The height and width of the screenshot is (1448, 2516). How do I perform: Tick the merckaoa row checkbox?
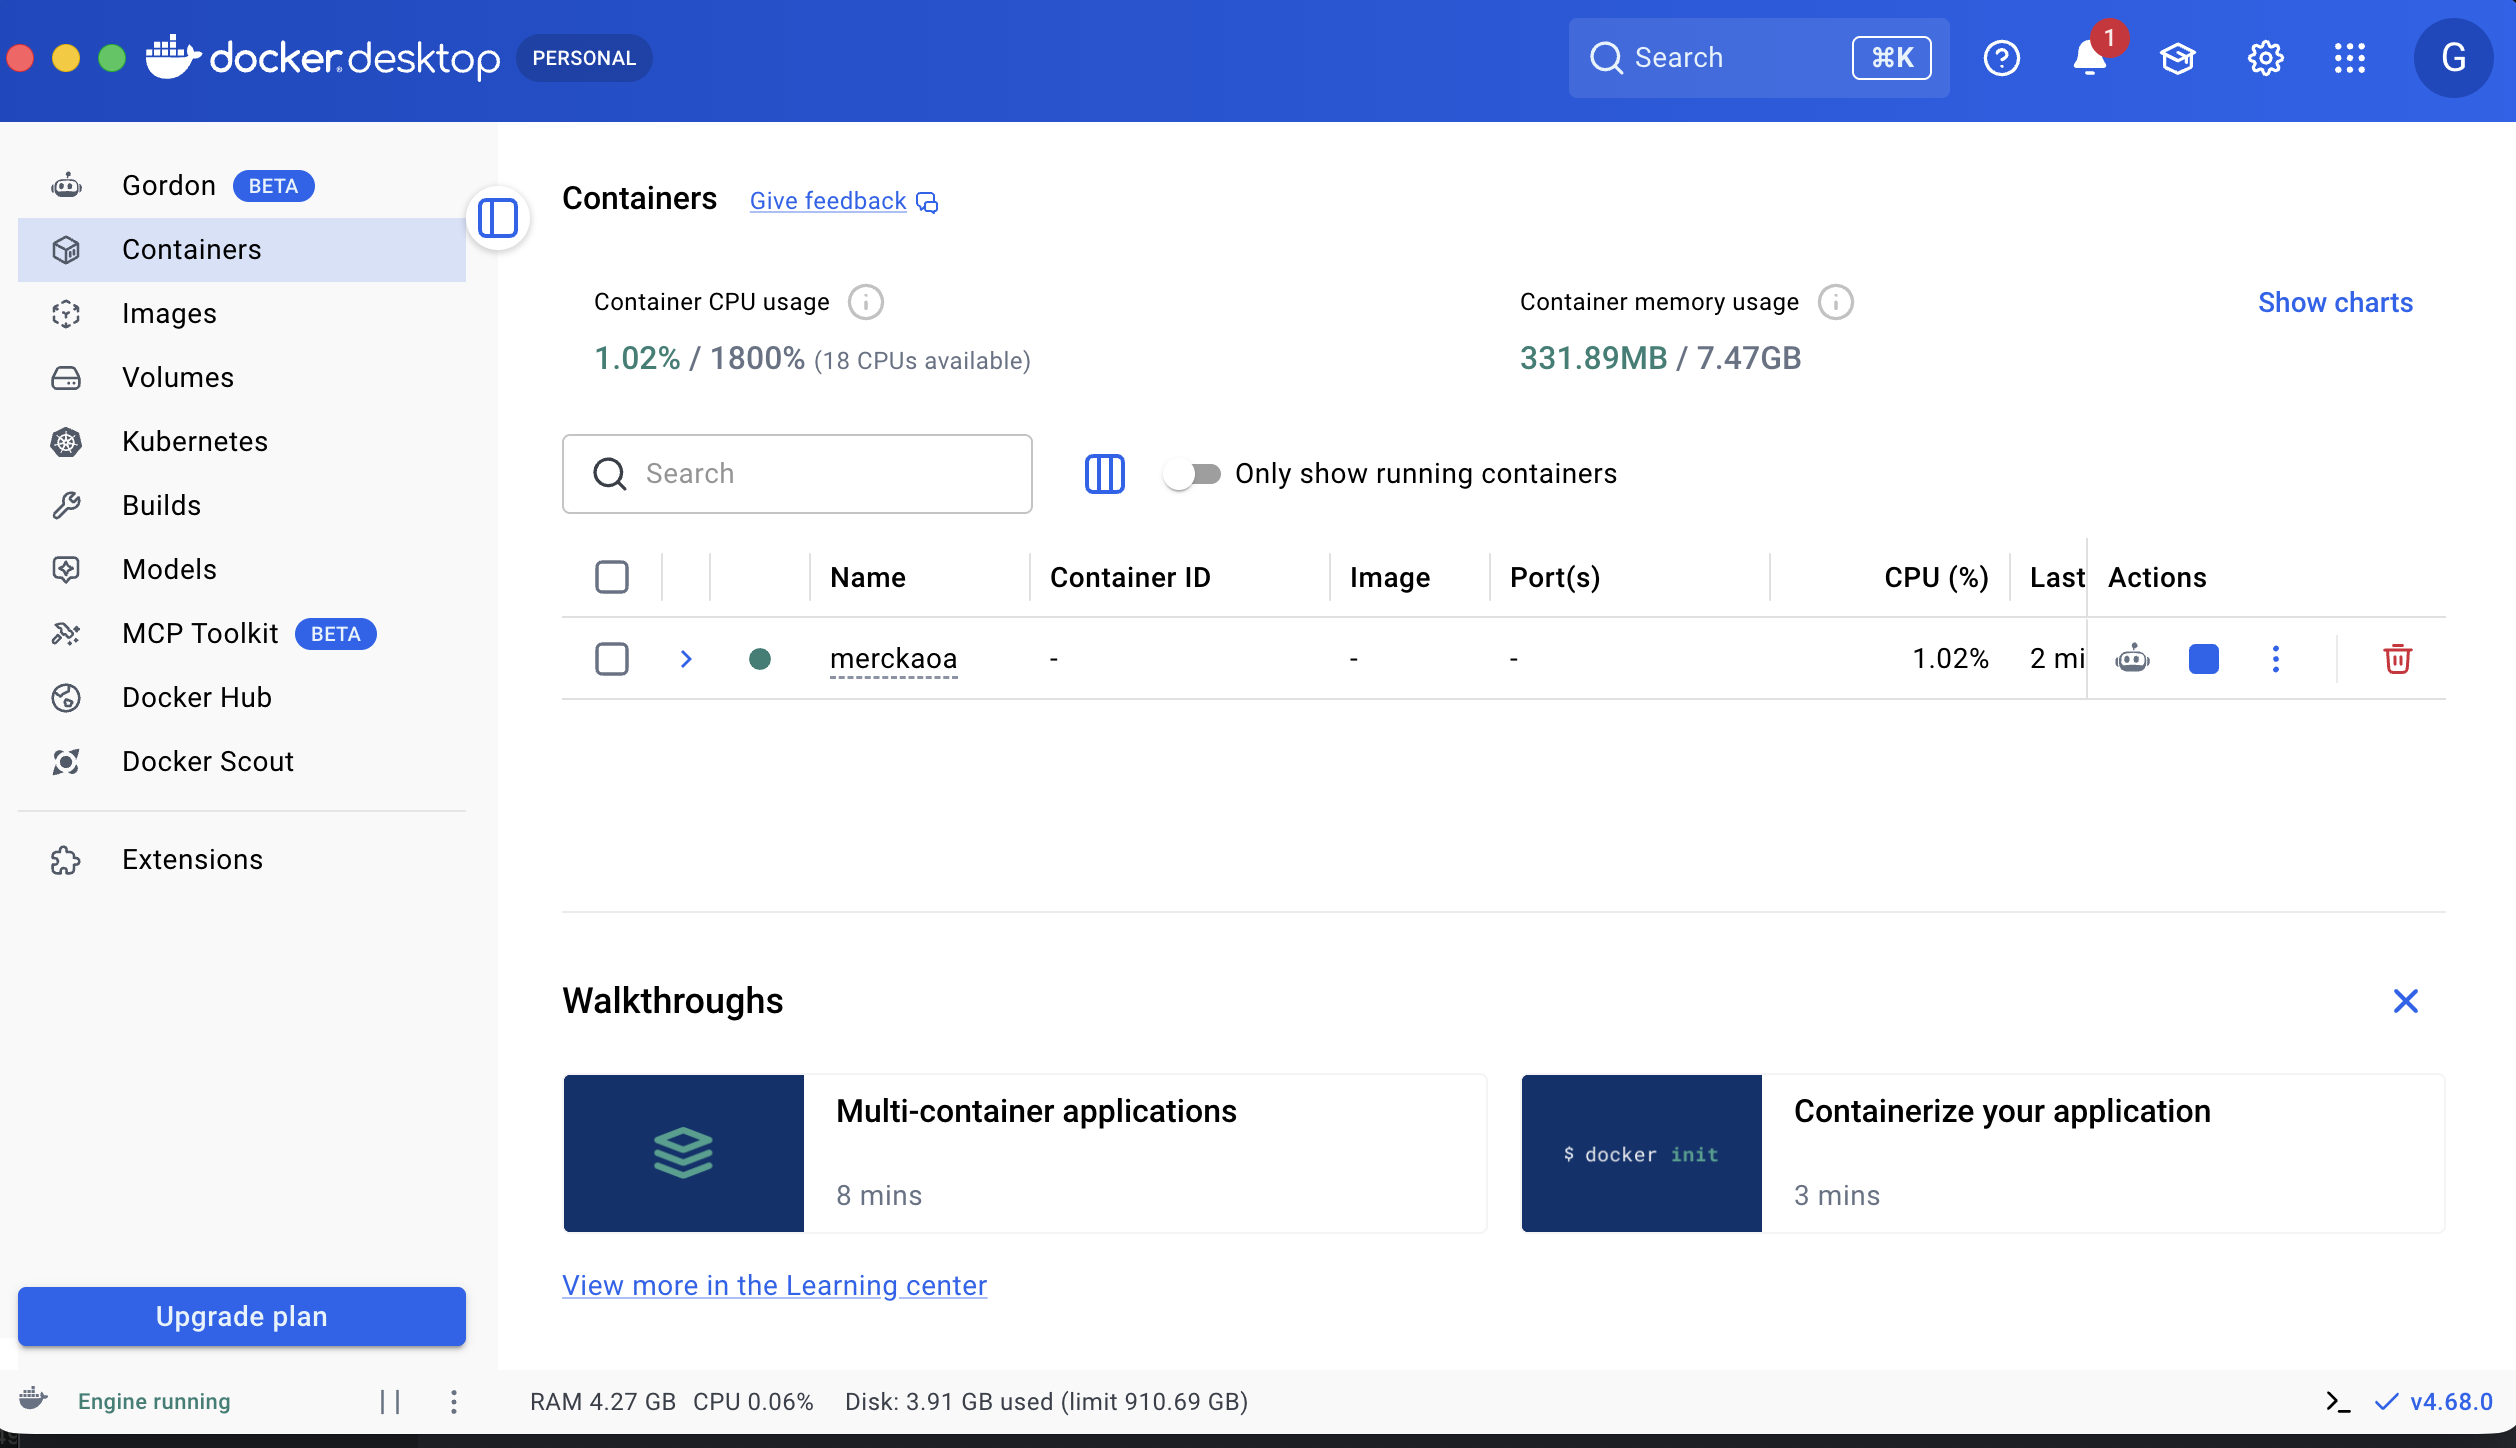(611, 658)
